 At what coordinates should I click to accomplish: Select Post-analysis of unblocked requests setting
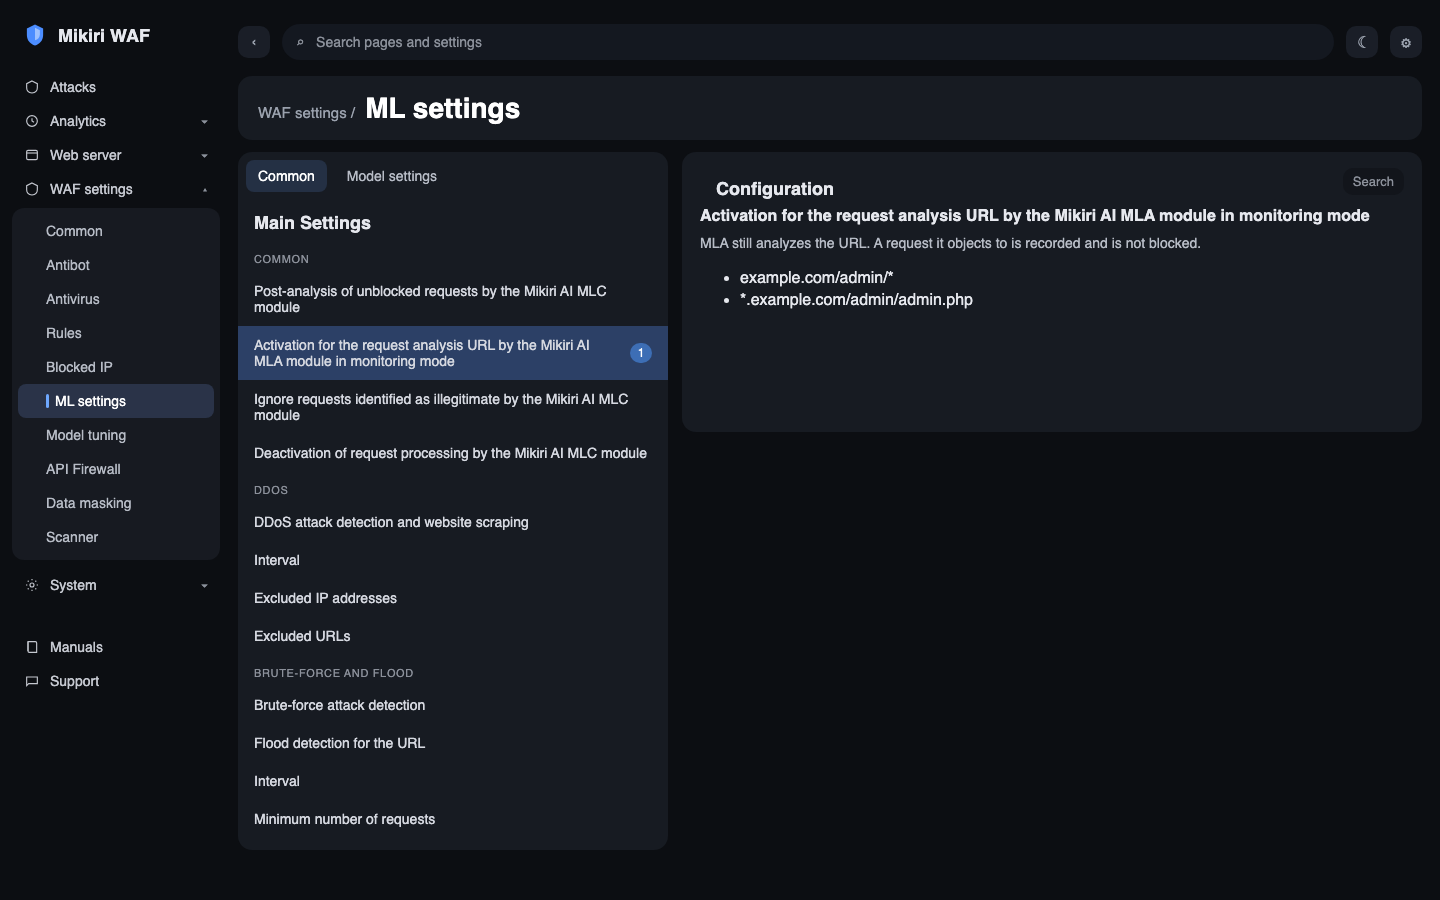pyautogui.click(x=453, y=299)
